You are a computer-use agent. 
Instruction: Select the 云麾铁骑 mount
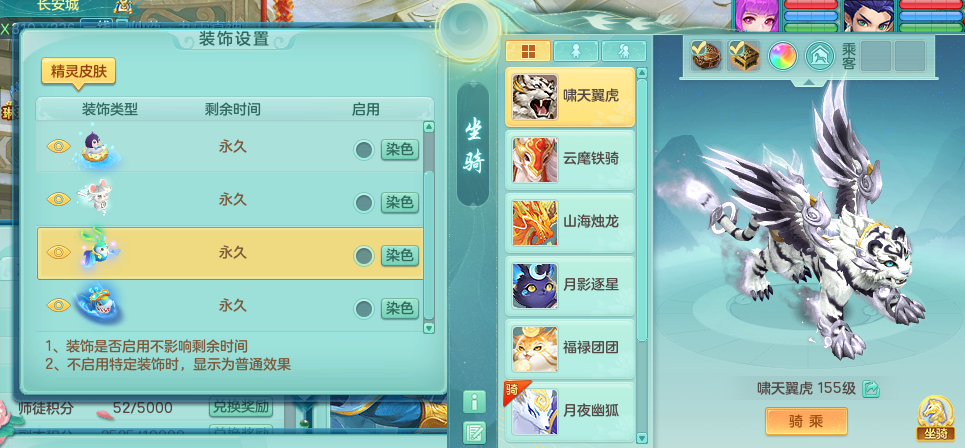(x=570, y=159)
